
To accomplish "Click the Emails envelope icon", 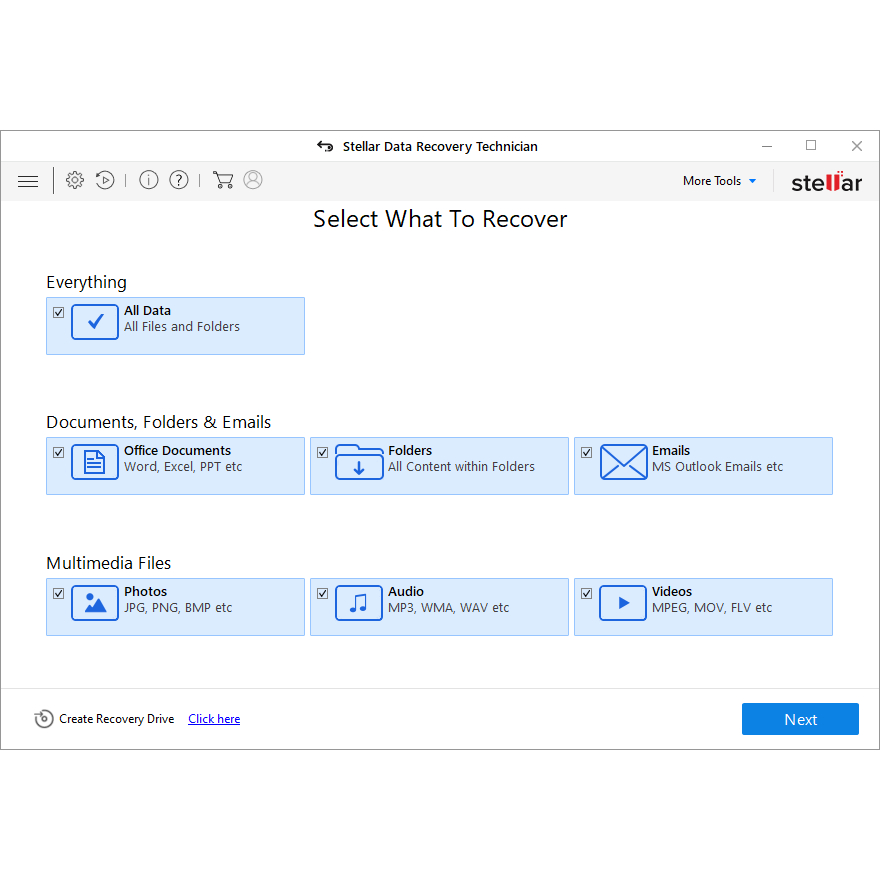I will tap(624, 462).
